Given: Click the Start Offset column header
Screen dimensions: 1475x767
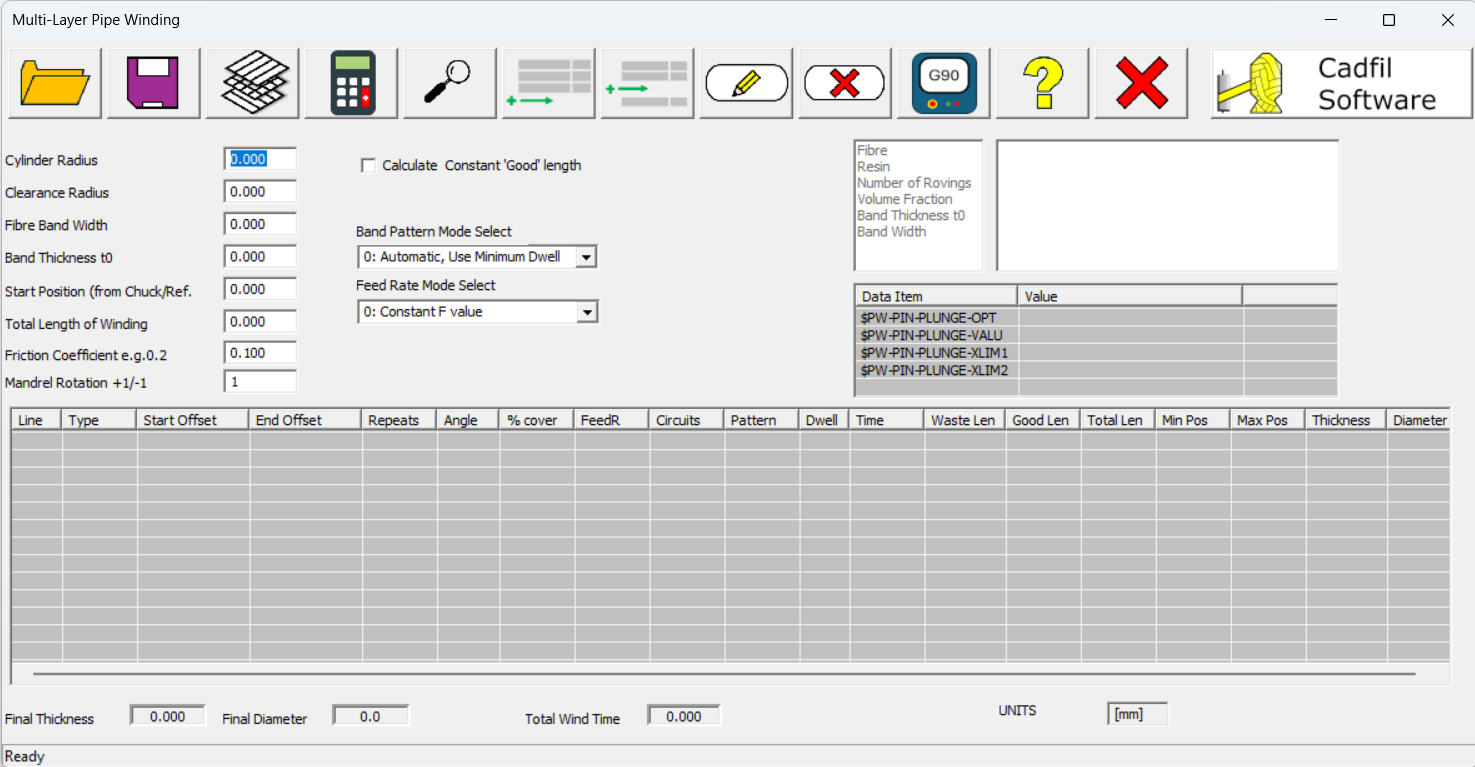Looking at the screenshot, I should tap(193, 420).
